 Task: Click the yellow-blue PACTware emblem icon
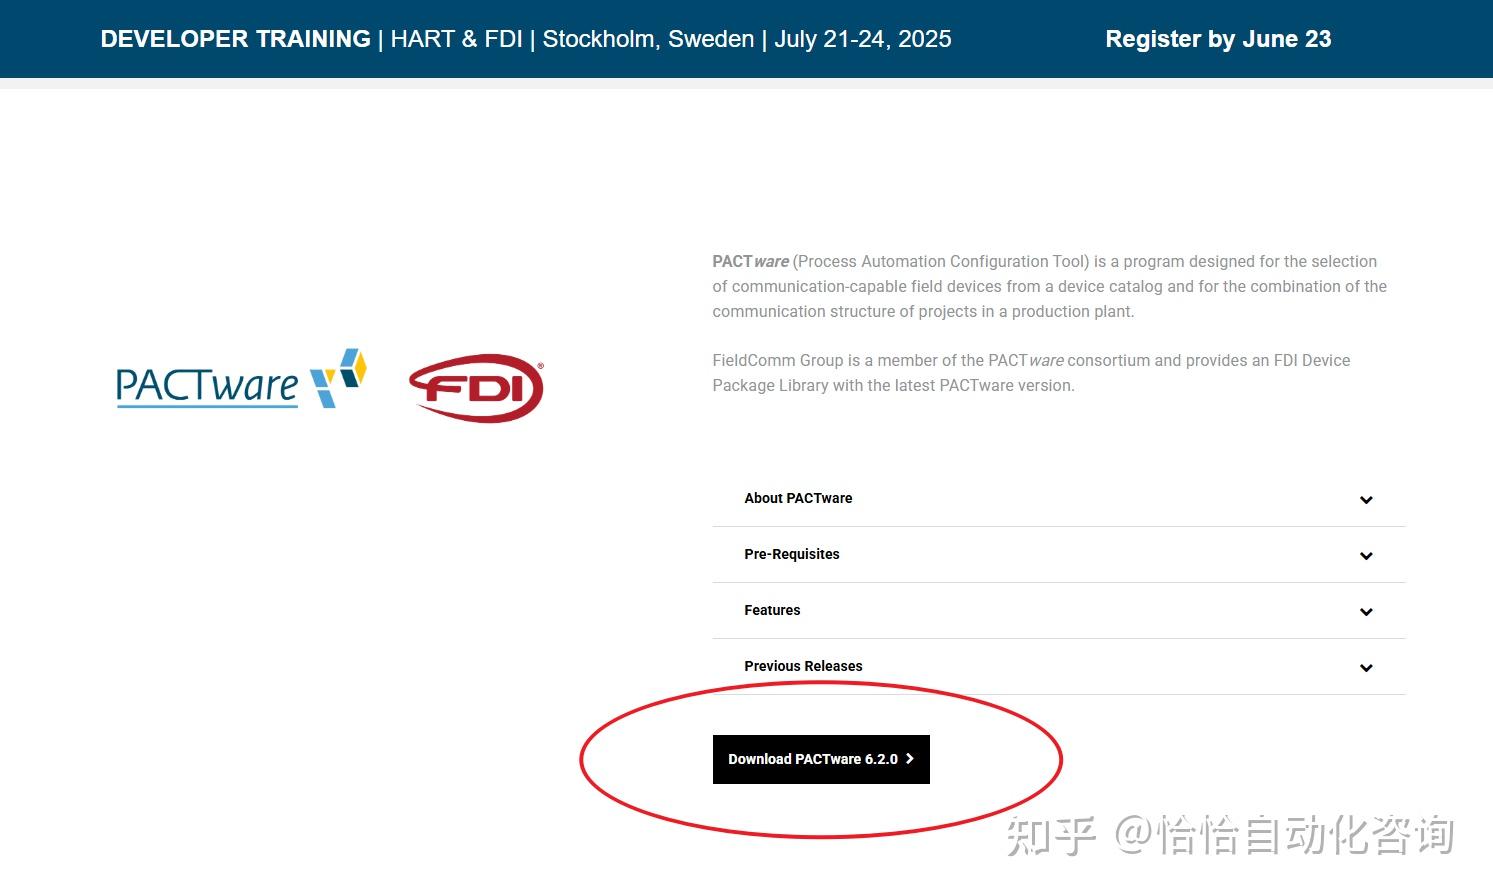(339, 377)
